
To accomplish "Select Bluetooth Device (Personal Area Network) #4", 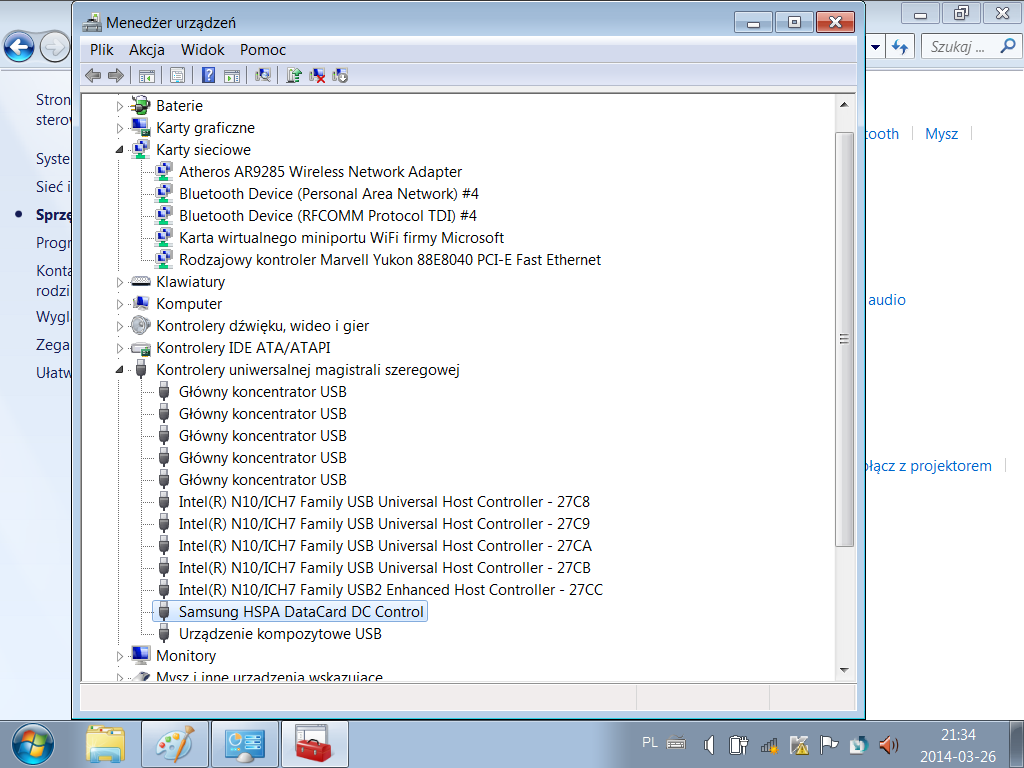I will tap(328, 194).
